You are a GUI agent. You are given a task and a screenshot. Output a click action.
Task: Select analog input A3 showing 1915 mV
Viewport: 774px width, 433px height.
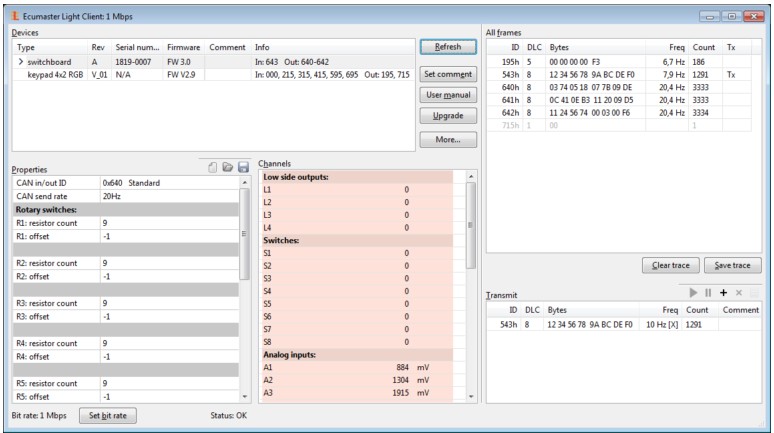356,393
